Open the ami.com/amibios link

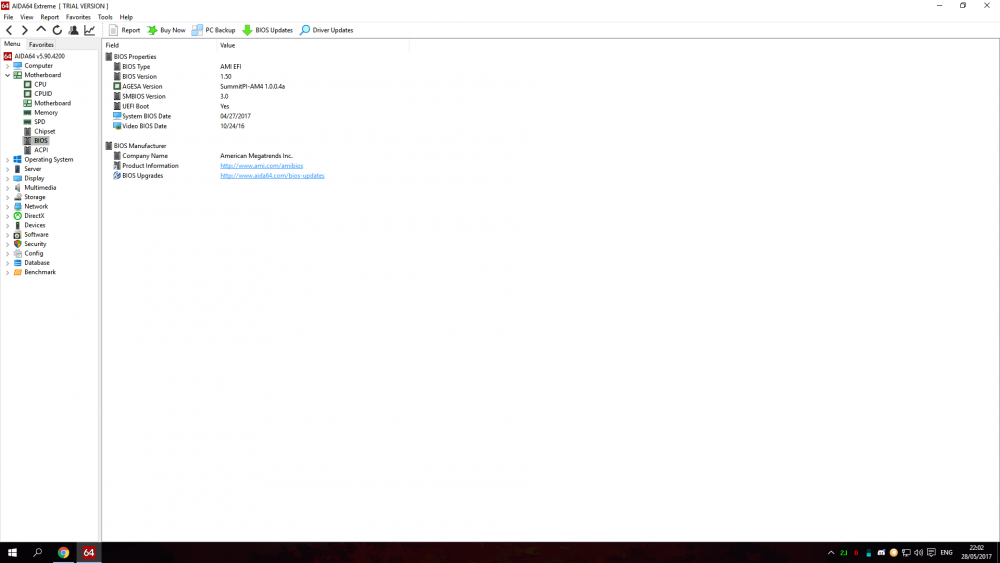(x=261, y=166)
